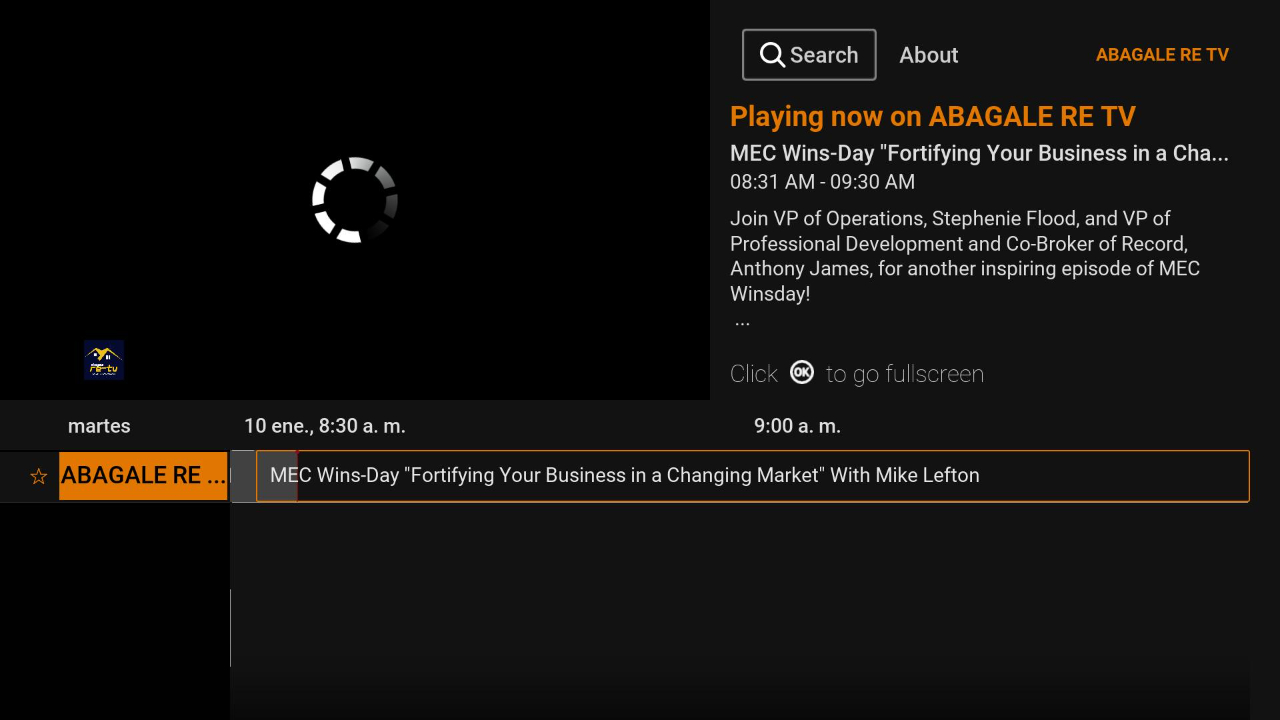Click the ABAGALE RE TV label top right
Viewport: 1280px width, 720px height.
[x=1162, y=55]
